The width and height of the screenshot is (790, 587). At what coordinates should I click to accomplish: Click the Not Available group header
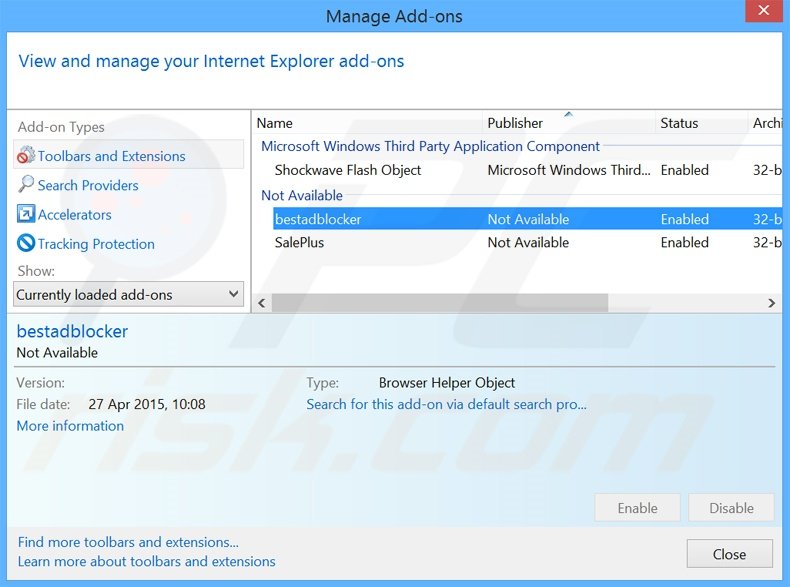coord(302,195)
